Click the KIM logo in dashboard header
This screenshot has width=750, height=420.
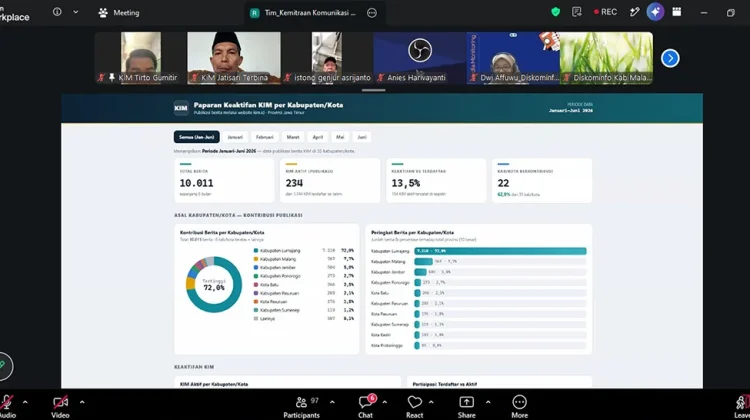(x=181, y=108)
